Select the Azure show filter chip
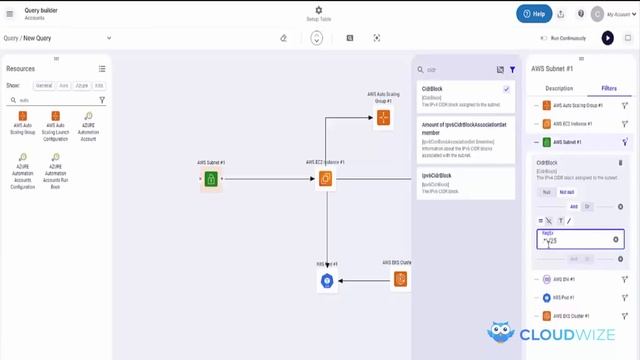Viewport: 640px width, 360px height. coord(82,85)
